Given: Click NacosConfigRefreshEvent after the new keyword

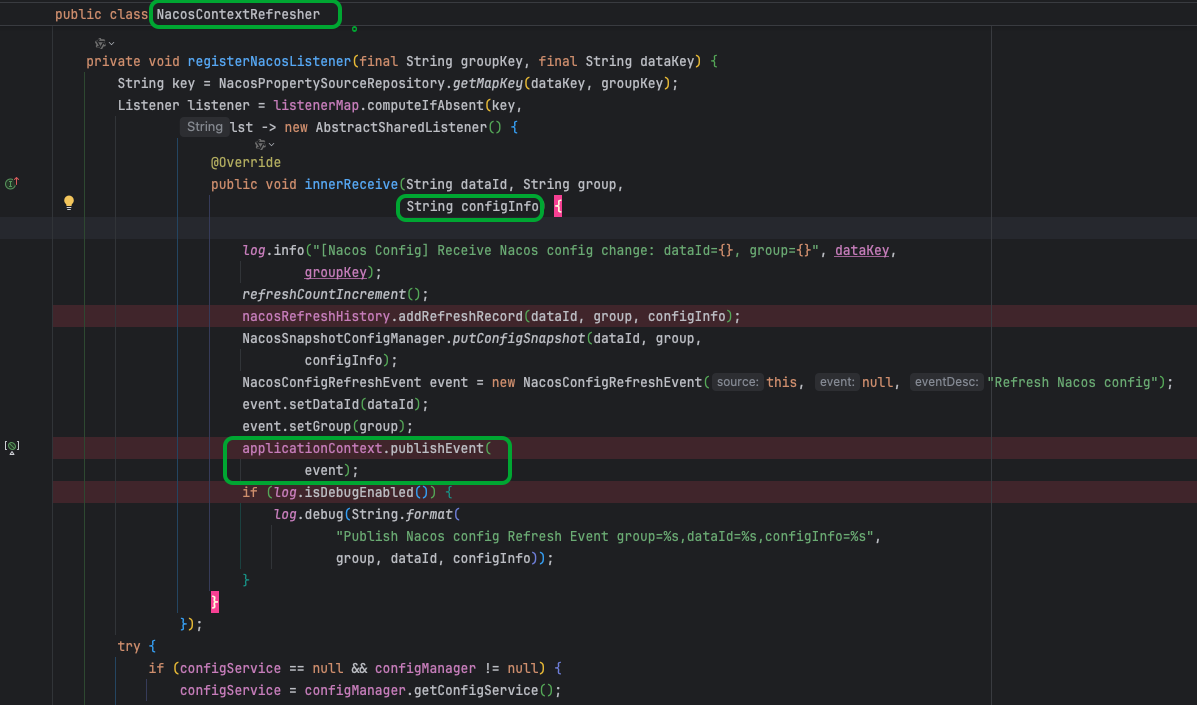Looking at the screenshot, I should pyautogui.click(x=612, y=382).
